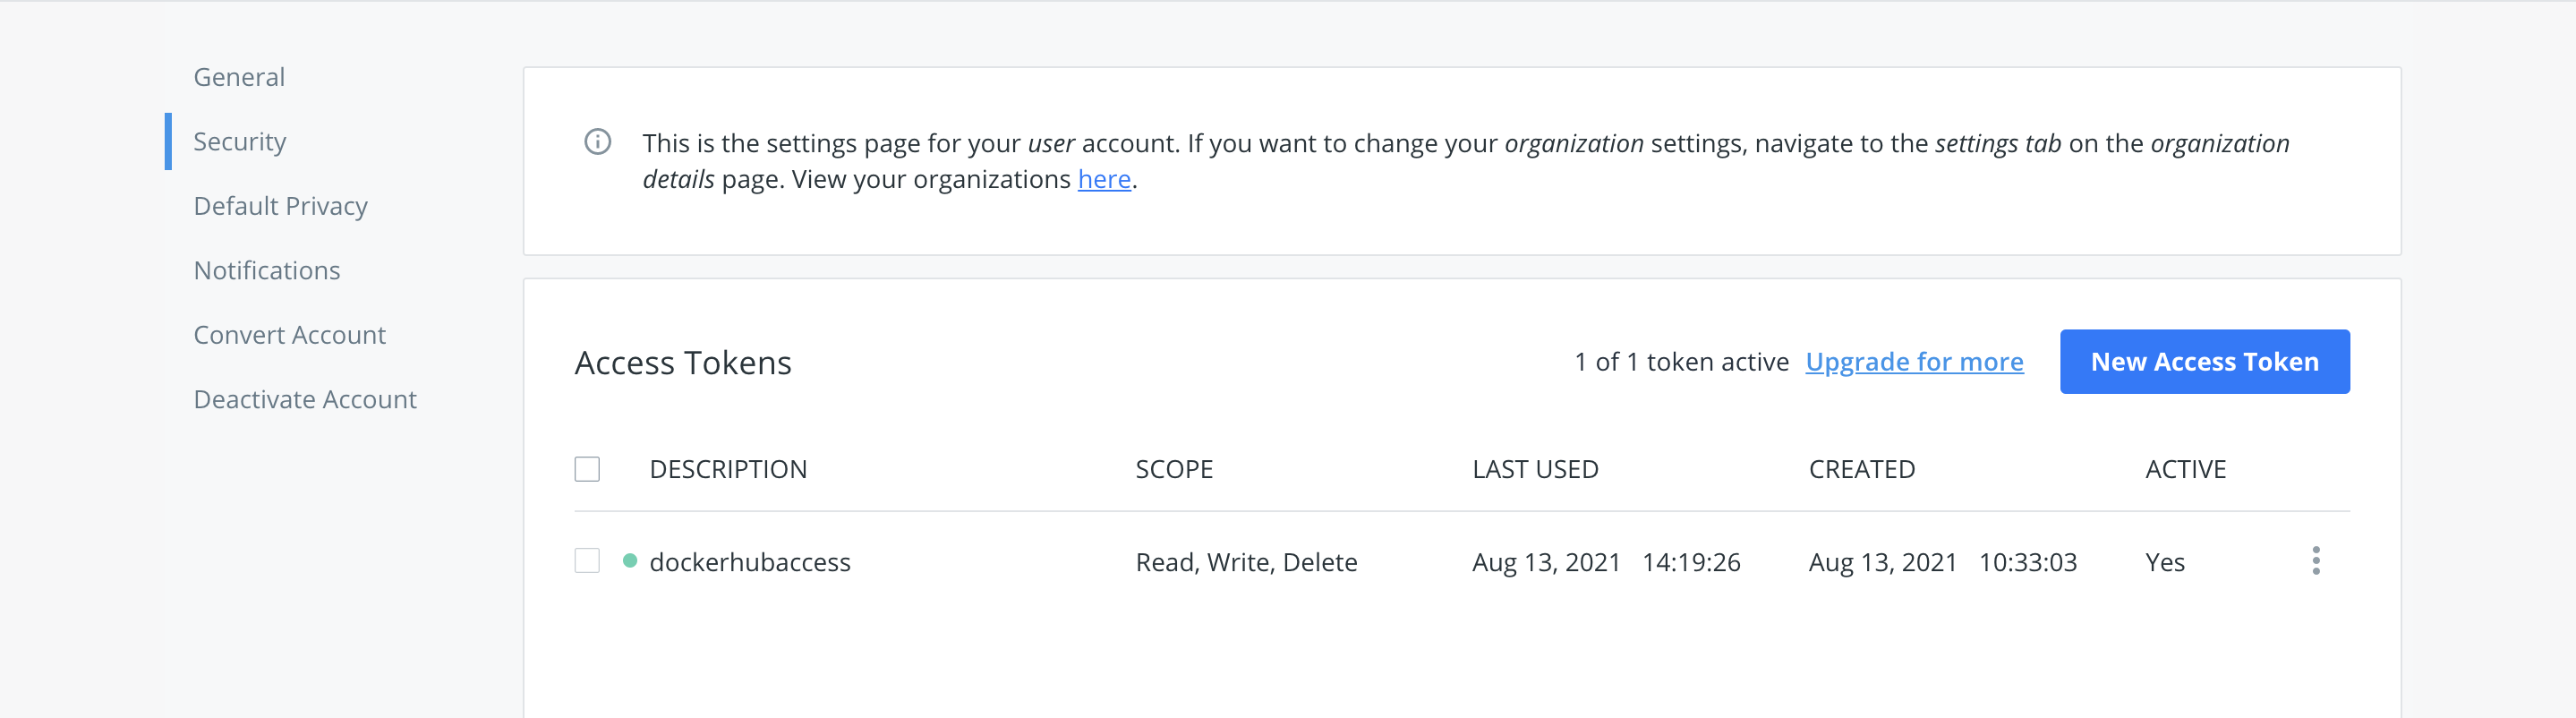
Task: Click the CREATED column header
Action: (x=1861, y=469)
